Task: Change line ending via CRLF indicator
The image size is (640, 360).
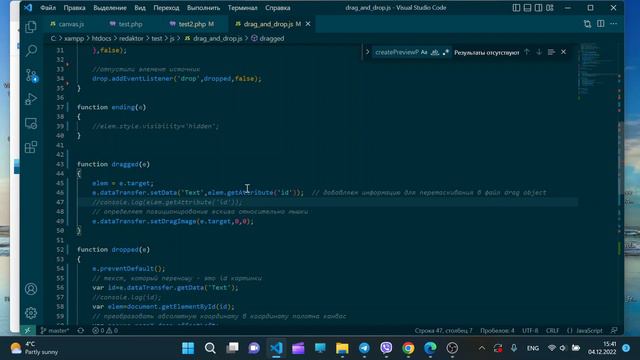Action: click(x=552, y=330)
